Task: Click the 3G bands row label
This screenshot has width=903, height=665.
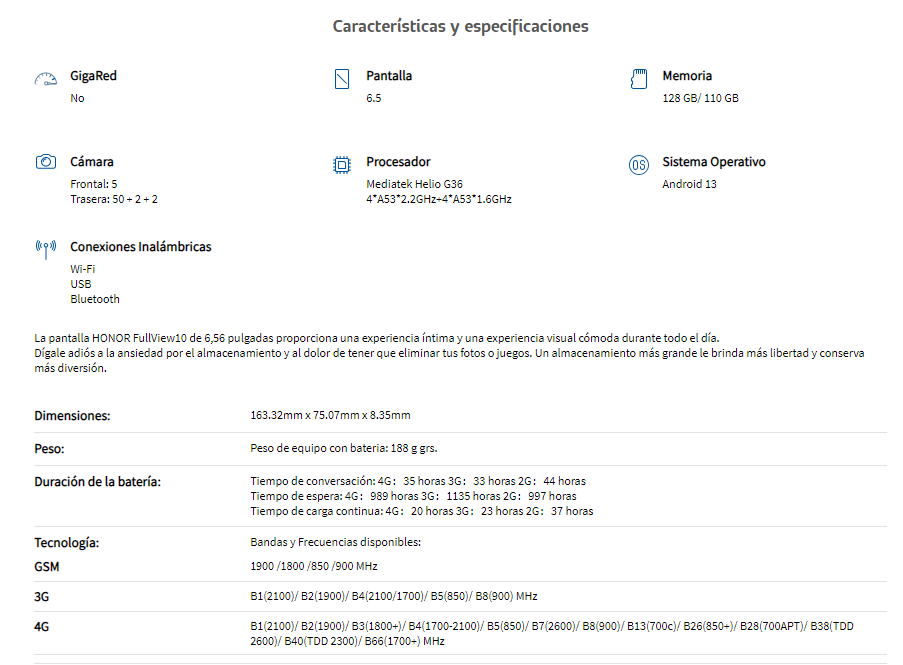Action: [41, 597]
